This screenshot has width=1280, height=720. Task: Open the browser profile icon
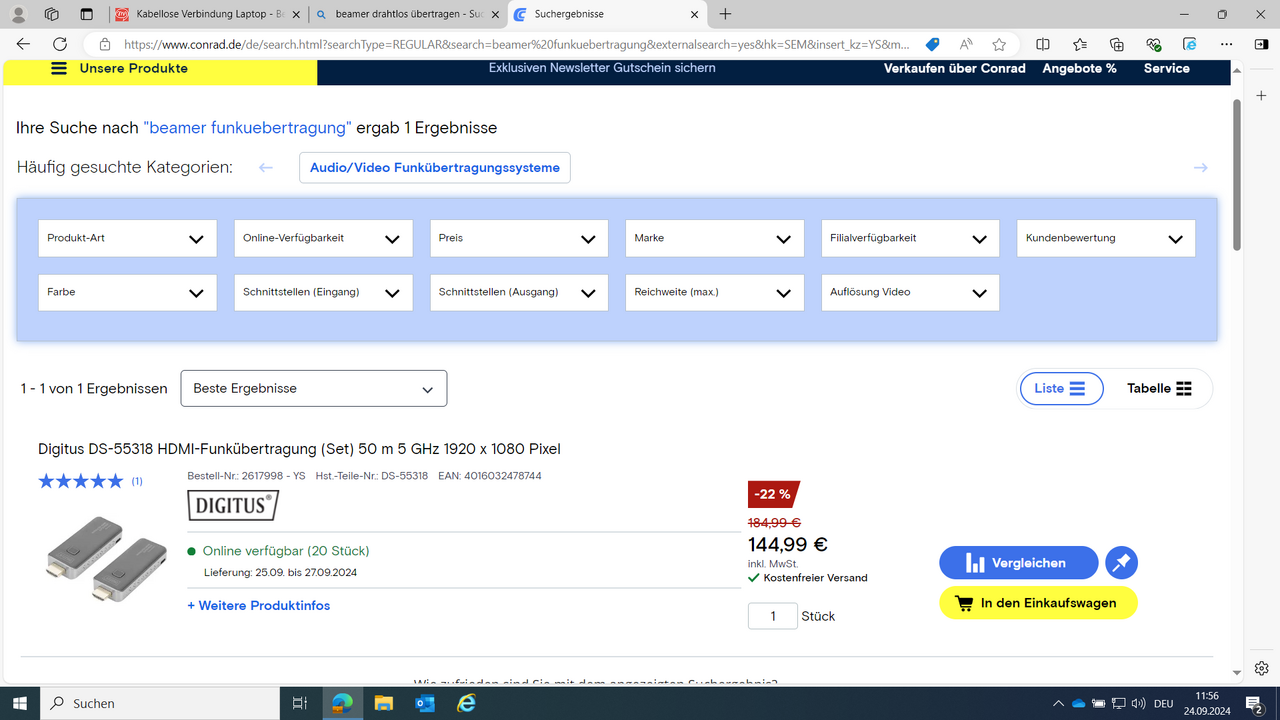(x=19, y=14)
